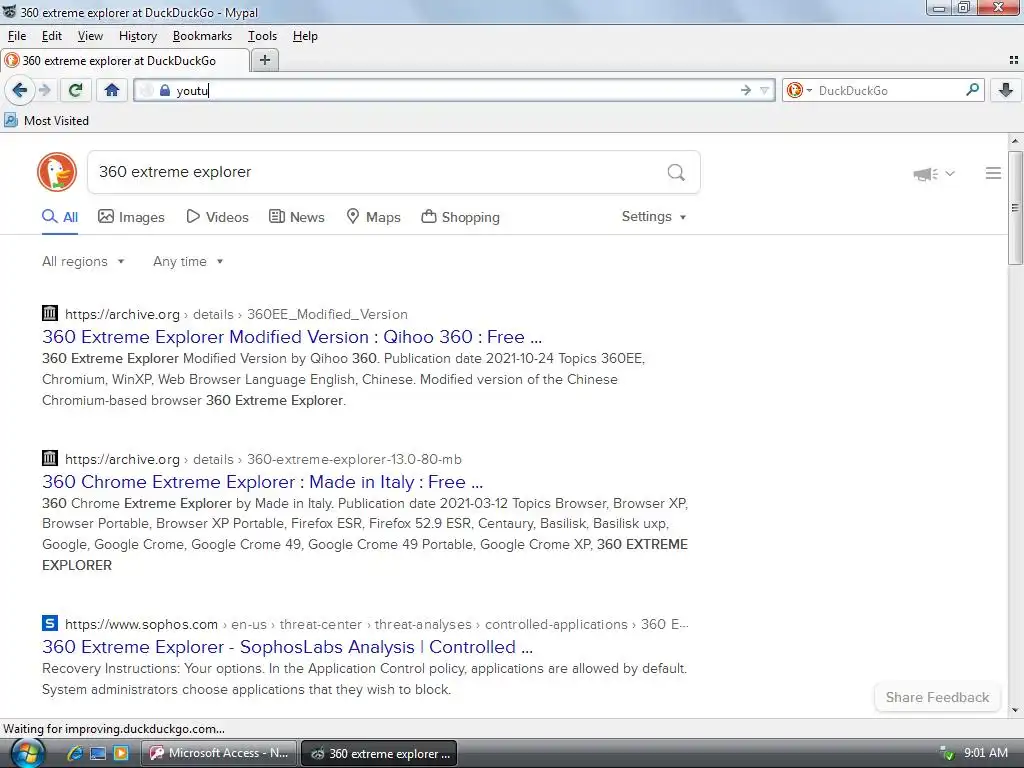This screenshot has width=1024, height=768.
Task: Open the Most Visited bookmarks folder
Action: (46, 120)
